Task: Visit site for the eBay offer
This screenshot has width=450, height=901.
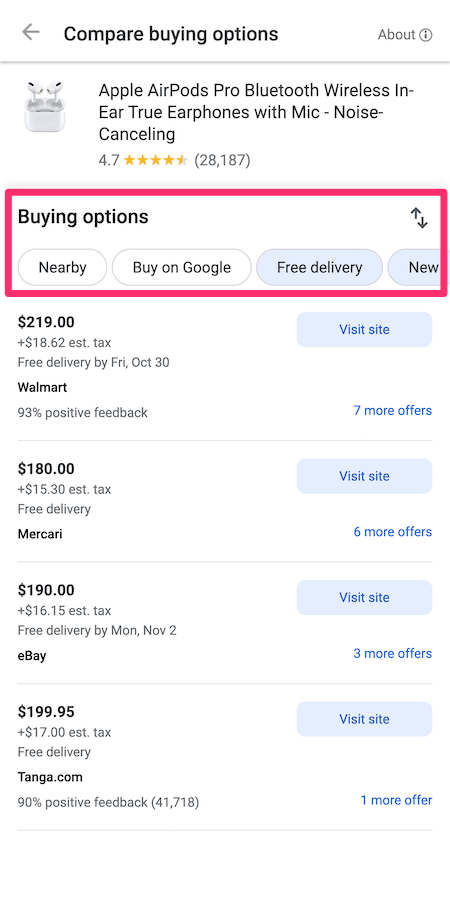Action: pos(364,598)
